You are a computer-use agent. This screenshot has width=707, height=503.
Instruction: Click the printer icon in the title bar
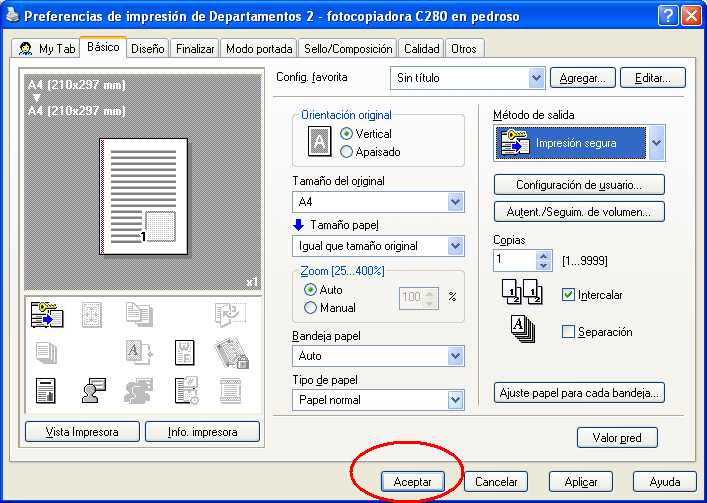click(x=12, y=16)
